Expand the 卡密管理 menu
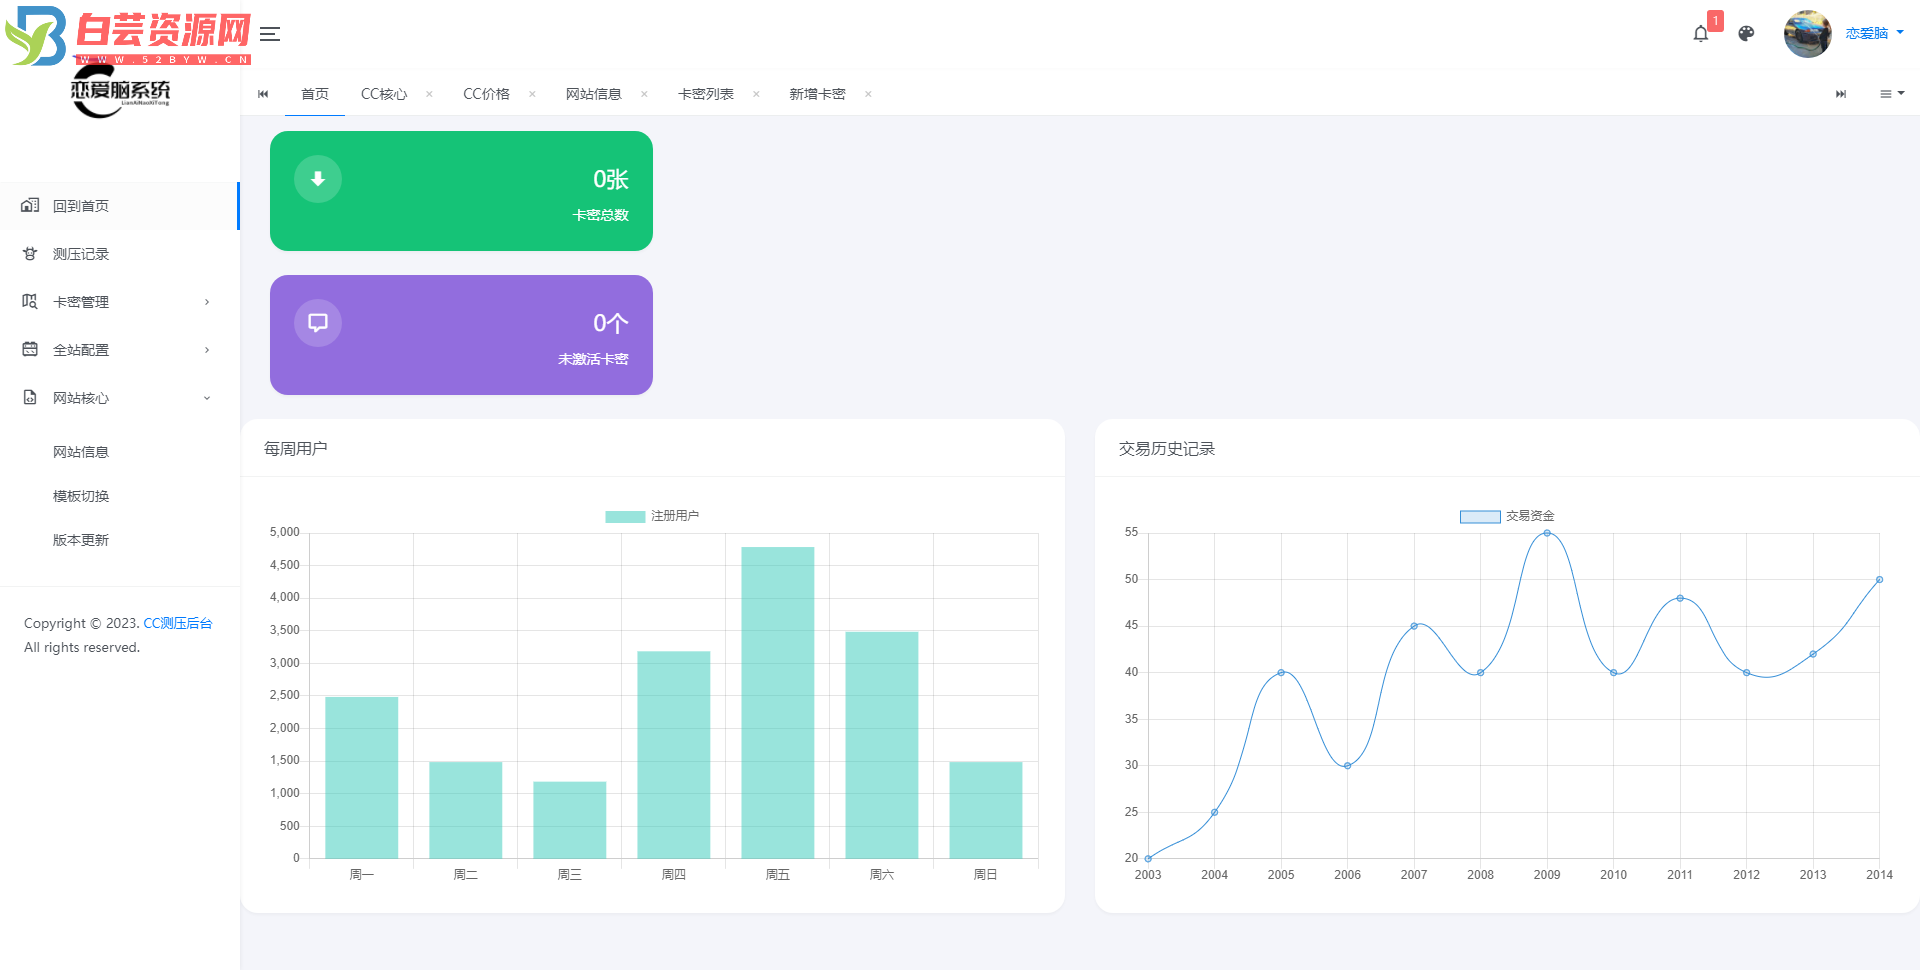Viewport: 1920px width, 970px height. pyautogui.click(x=119, y=302)
